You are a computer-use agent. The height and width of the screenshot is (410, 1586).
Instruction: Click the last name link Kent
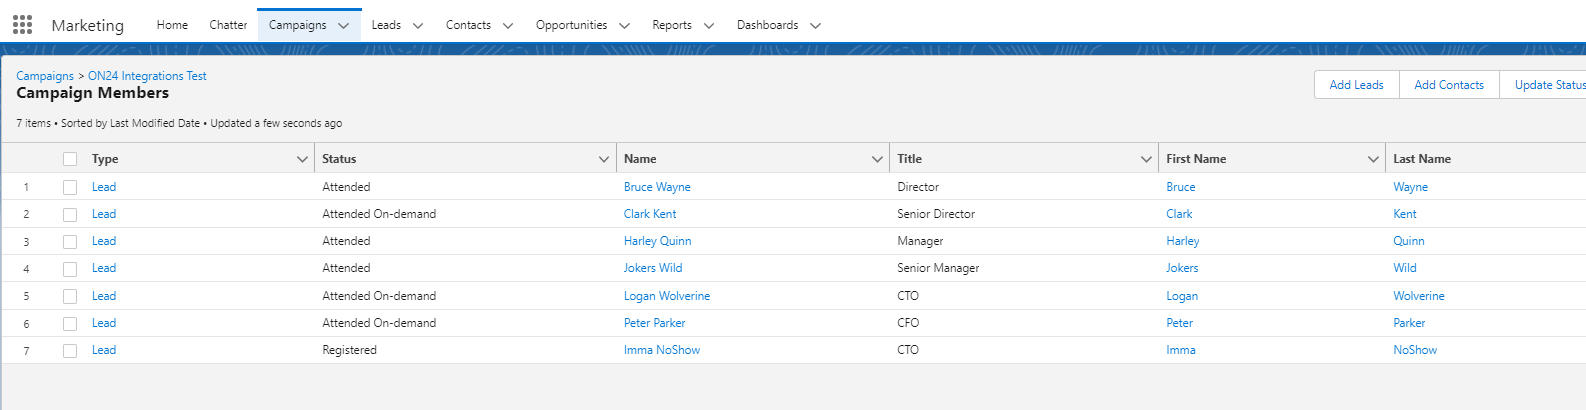1405,214
